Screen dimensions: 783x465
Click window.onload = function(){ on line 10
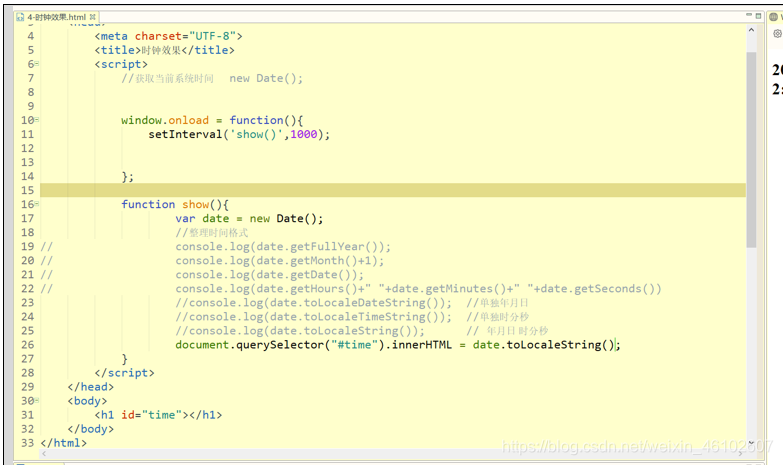click(x=212, y=120)
